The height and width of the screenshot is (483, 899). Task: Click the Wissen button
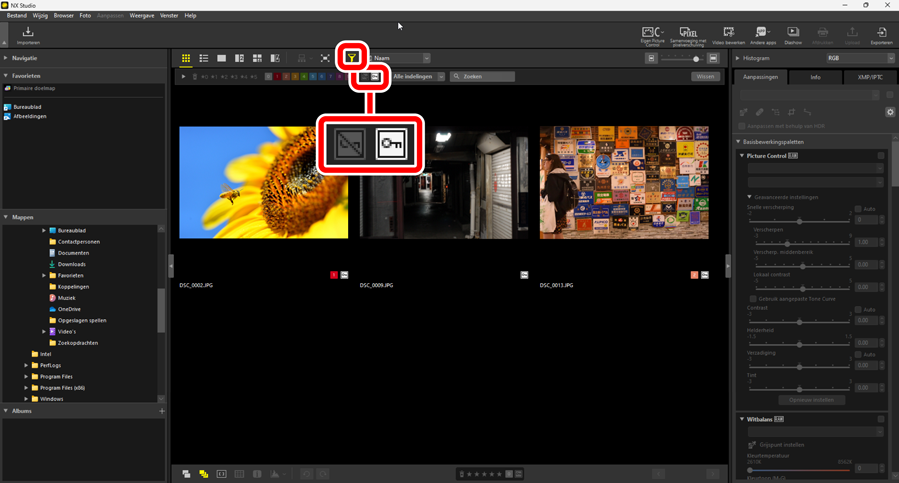click(x=705, y=76)
